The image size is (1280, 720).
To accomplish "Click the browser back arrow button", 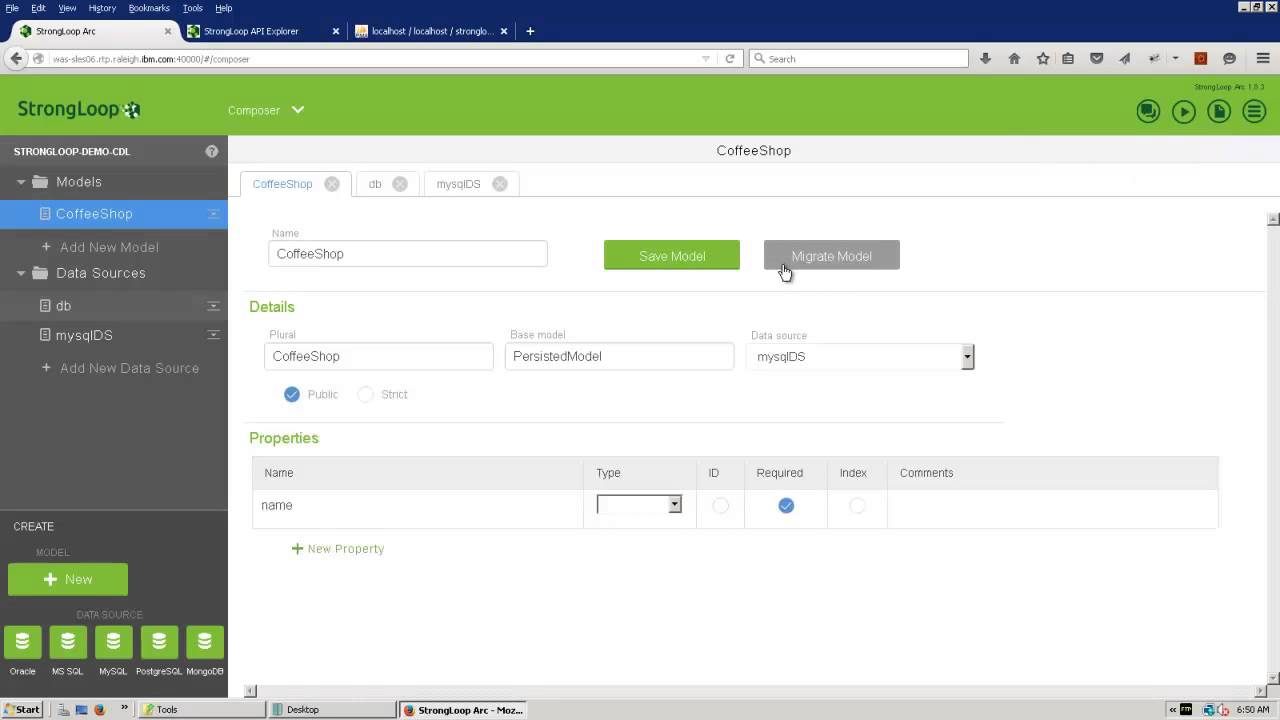I will [x=16, y=59].
